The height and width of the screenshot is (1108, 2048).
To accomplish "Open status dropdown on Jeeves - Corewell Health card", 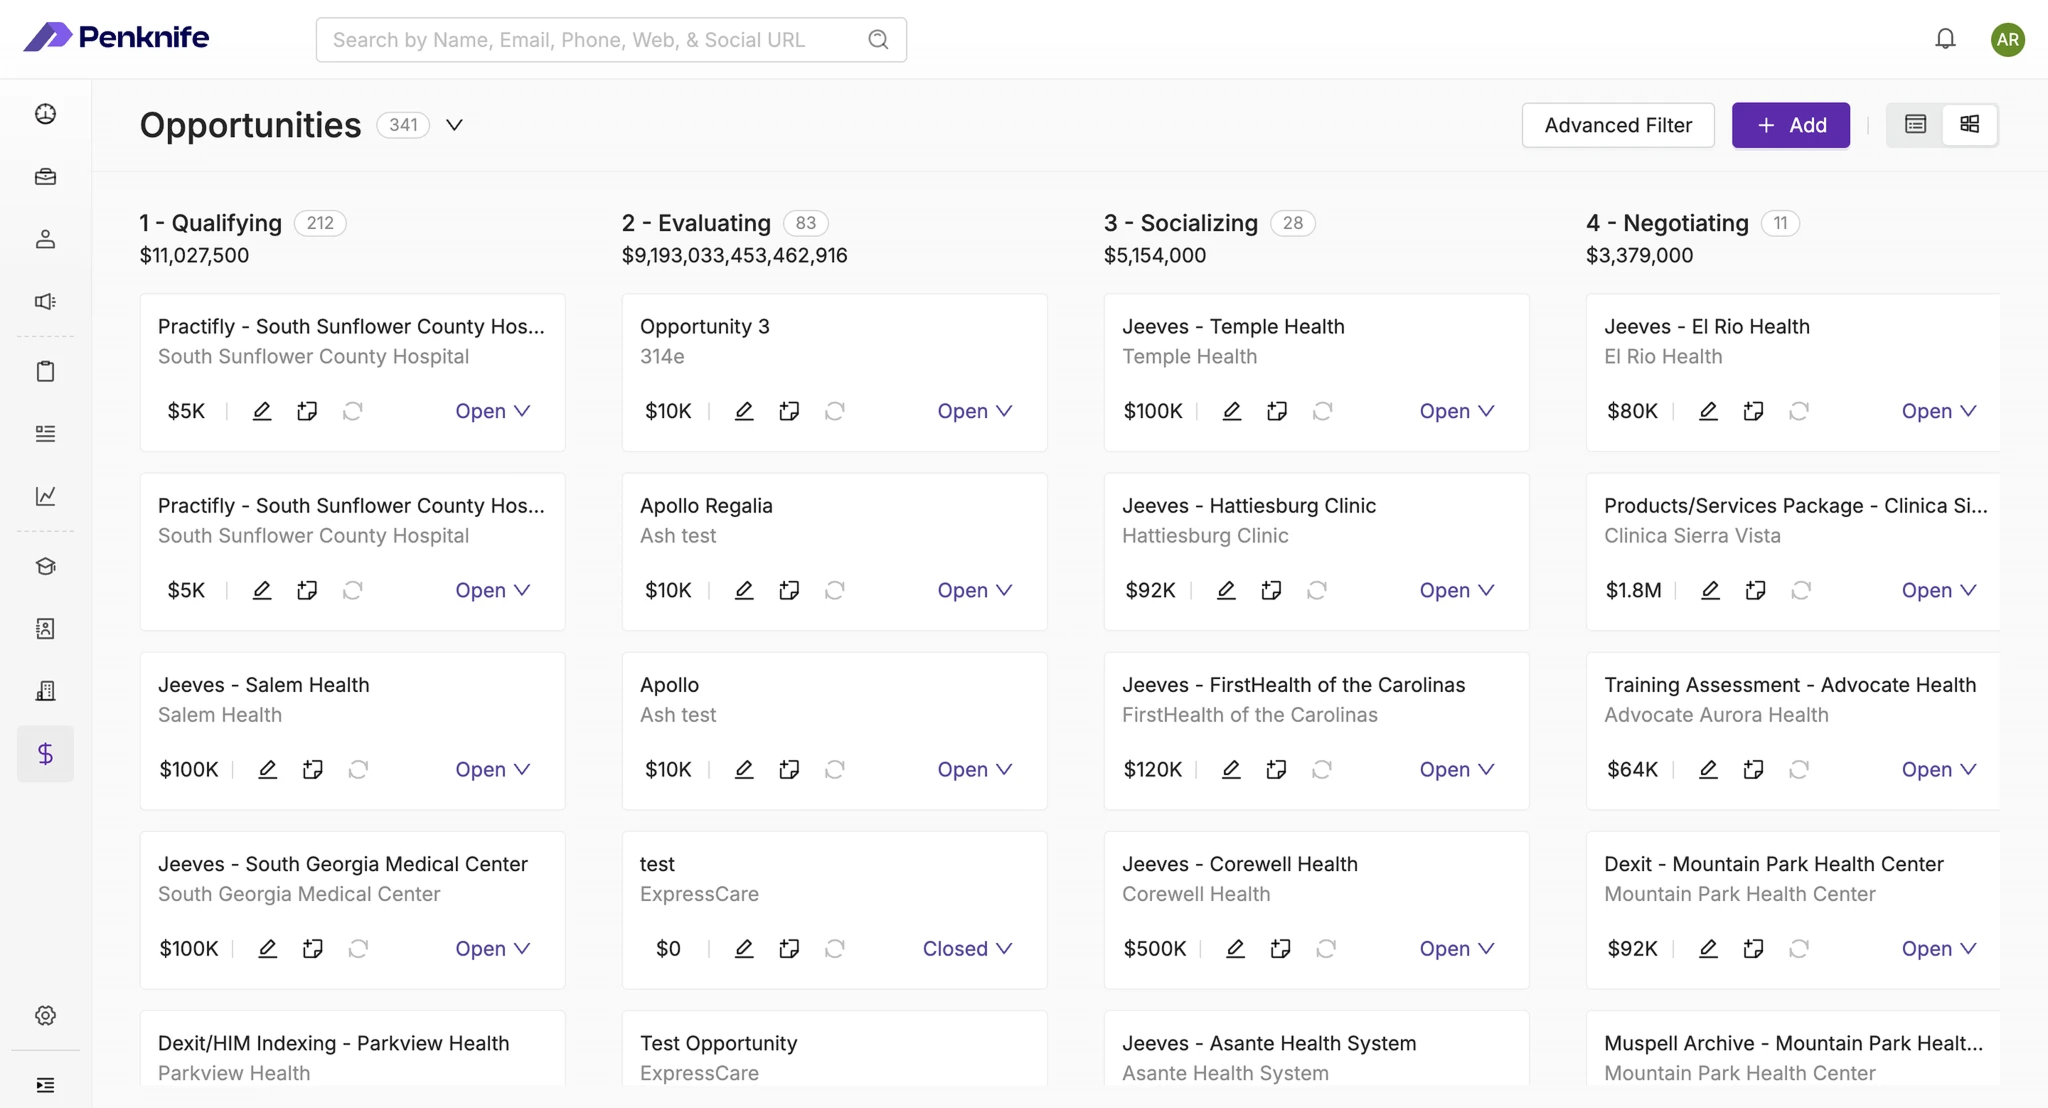I will tap(1456, 948).
